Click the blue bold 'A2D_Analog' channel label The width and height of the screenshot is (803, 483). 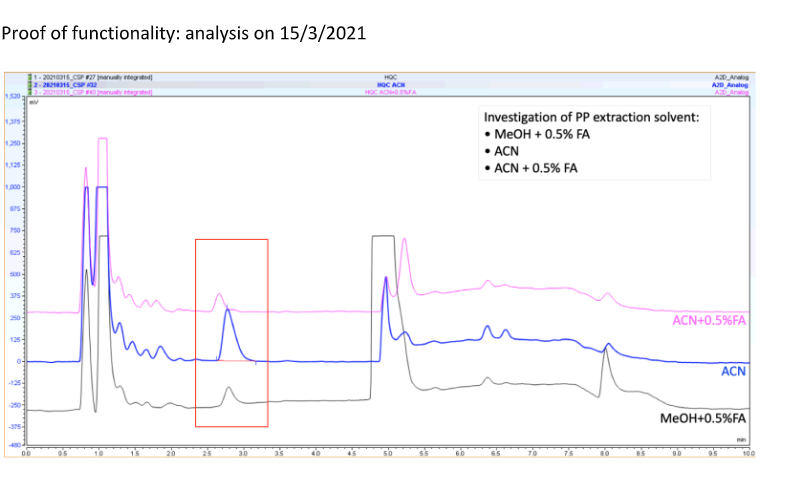tap(730, 85)
